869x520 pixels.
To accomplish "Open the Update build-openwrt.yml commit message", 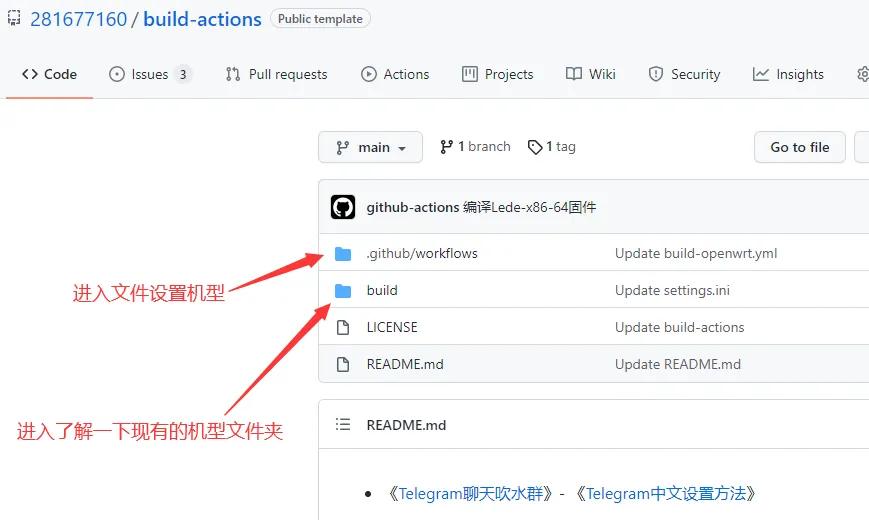I will pos(696,254).
